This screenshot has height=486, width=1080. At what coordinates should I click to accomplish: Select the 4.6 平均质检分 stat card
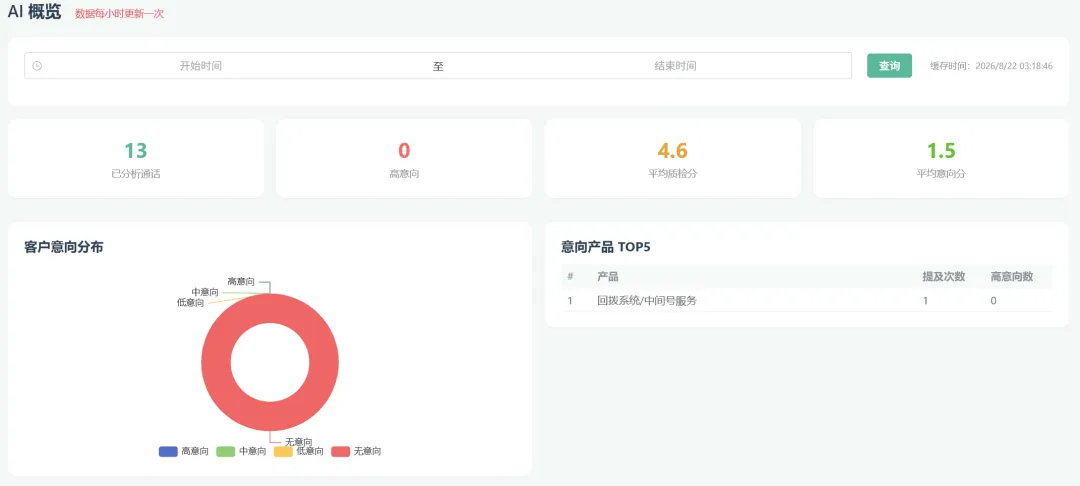[673, 158]
